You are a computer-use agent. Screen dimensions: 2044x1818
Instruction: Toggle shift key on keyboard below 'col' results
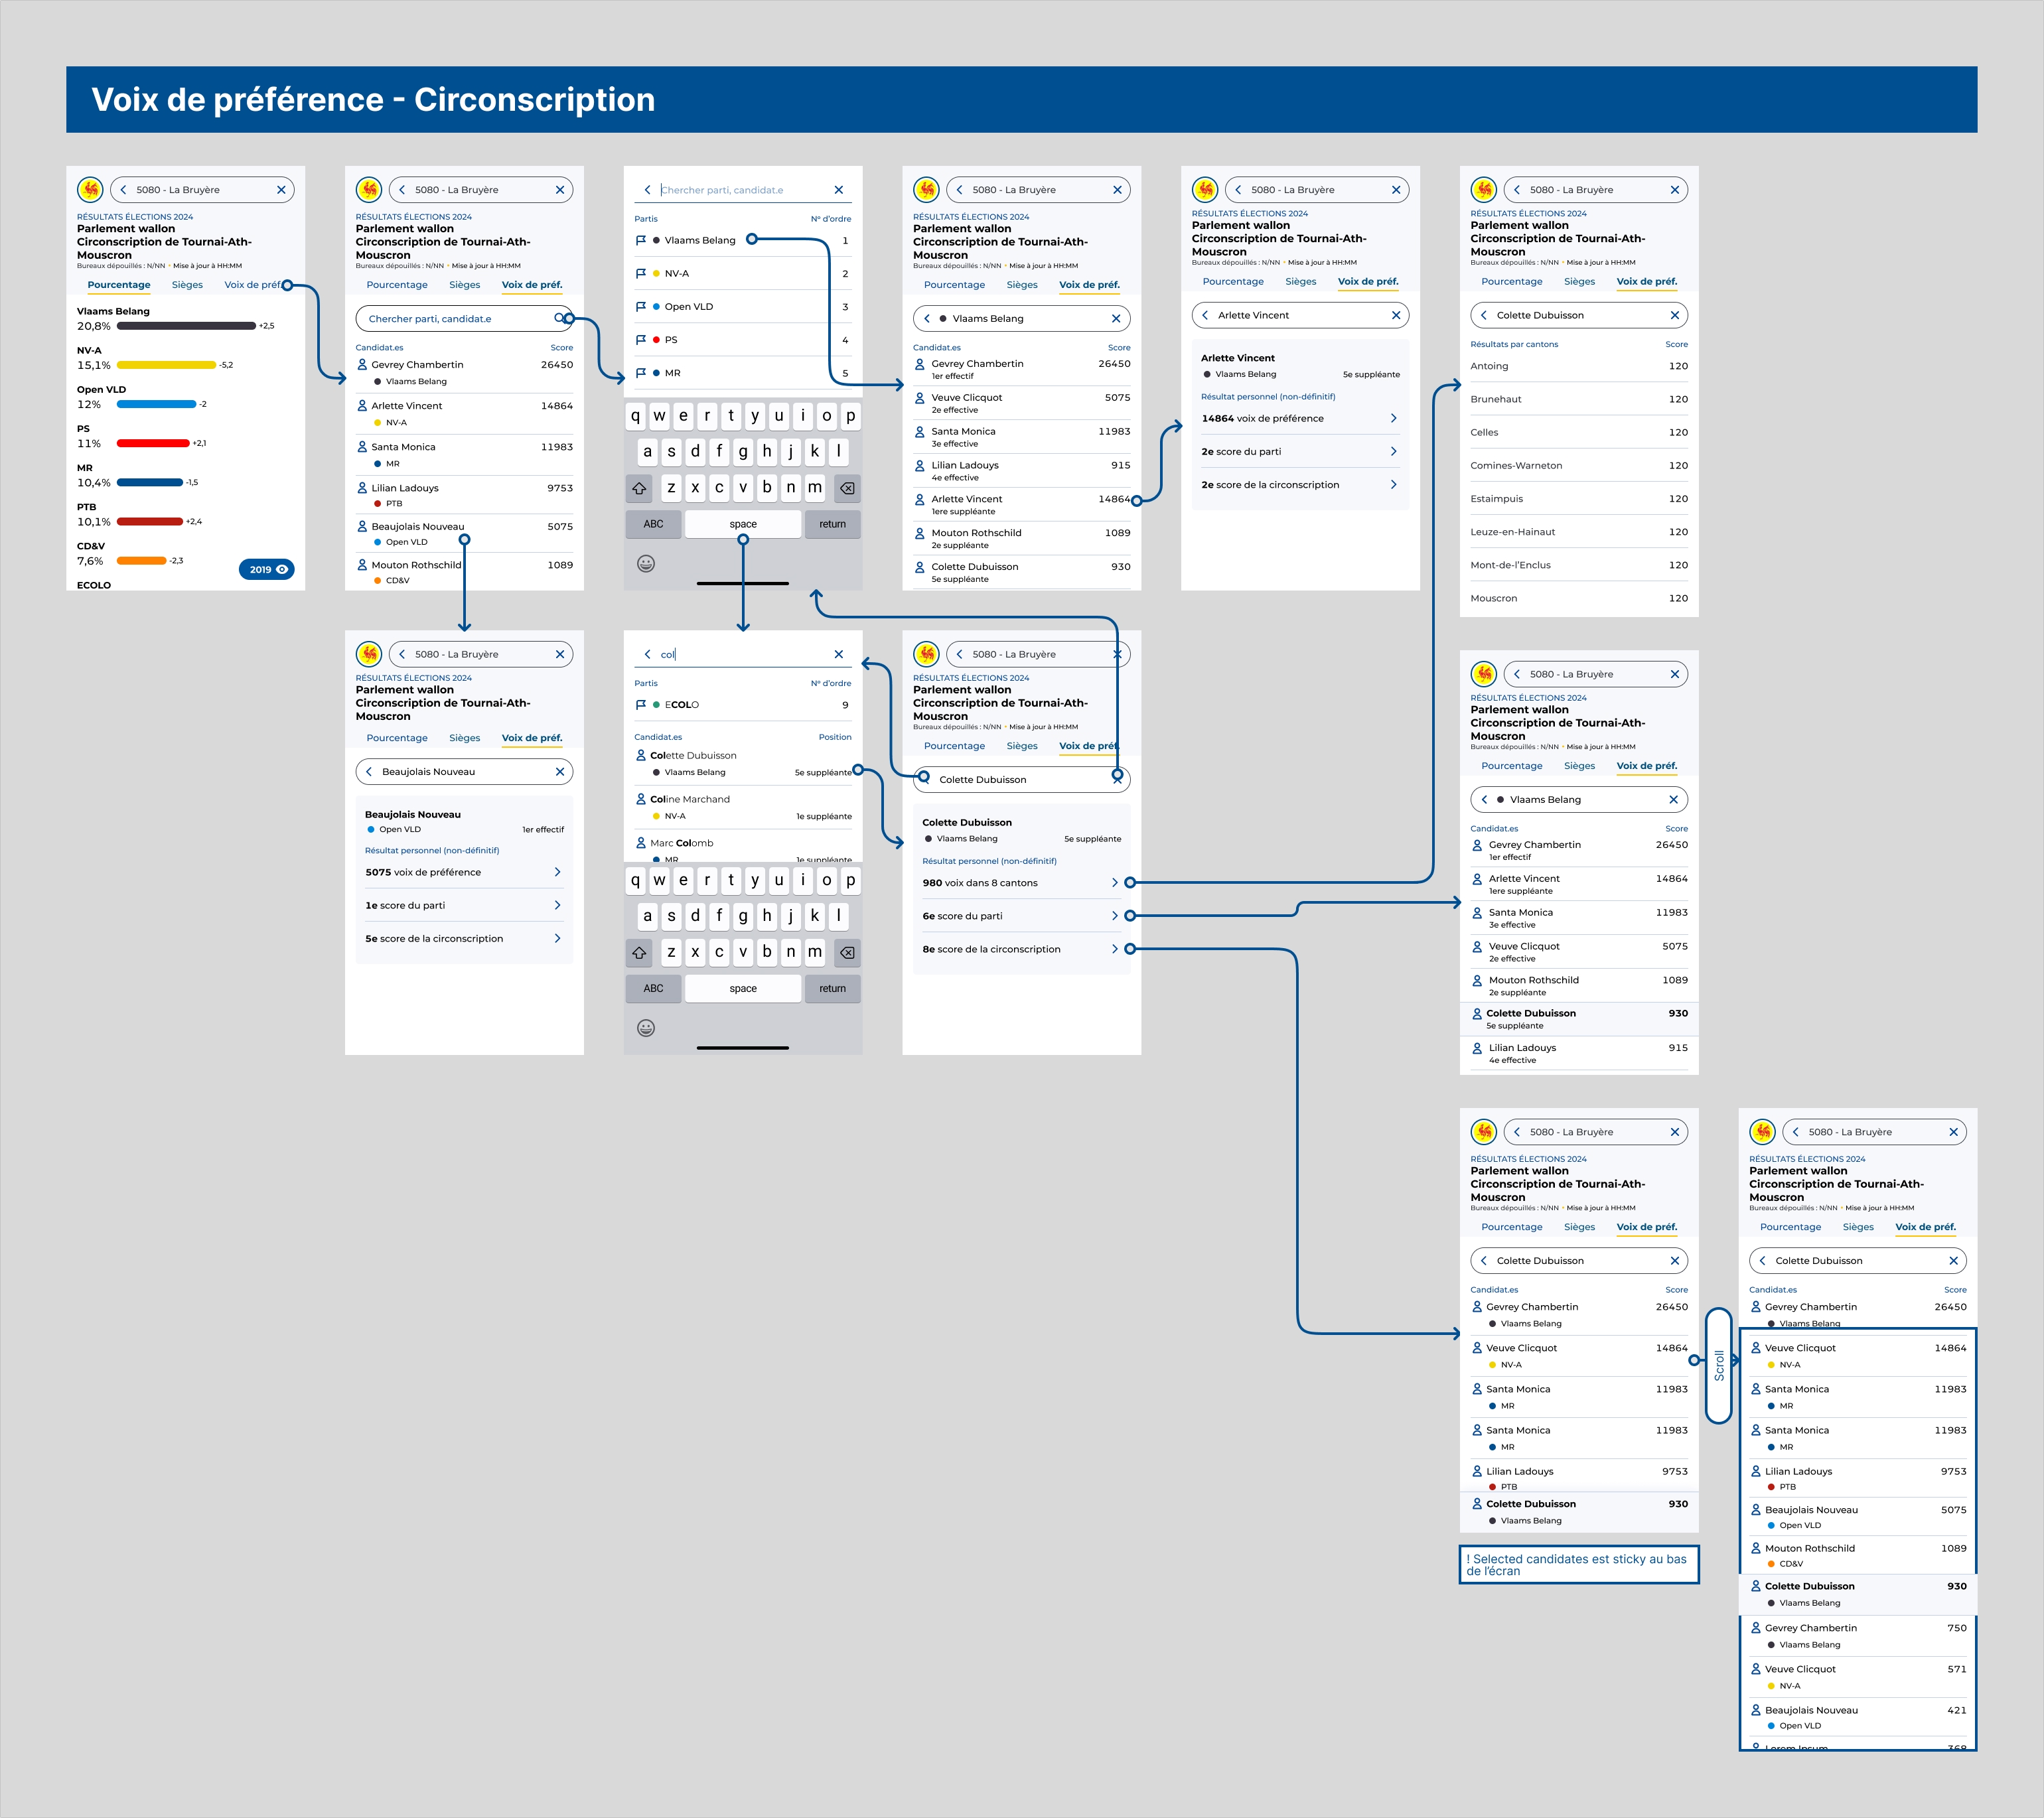(639, 953)
